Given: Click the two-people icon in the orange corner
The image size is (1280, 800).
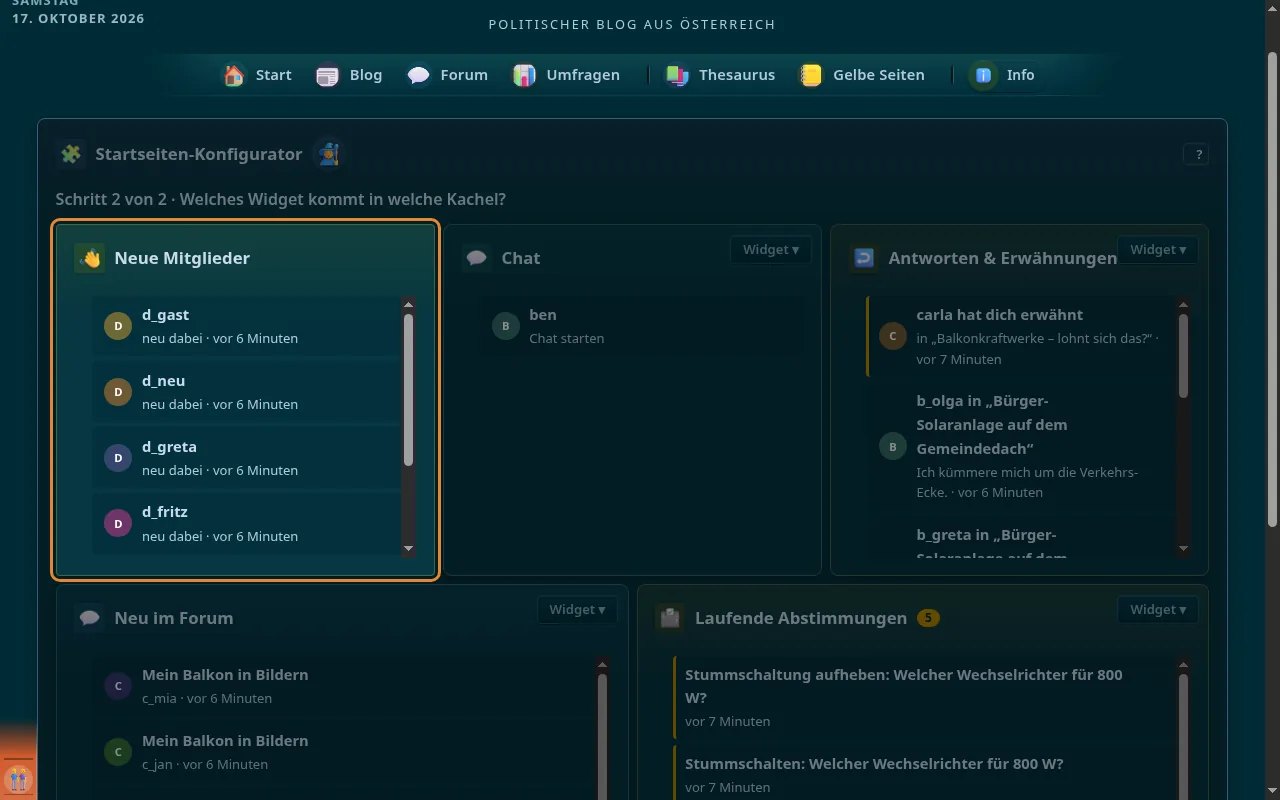Looking at the screenshot, I should click(x=18, y=778).
